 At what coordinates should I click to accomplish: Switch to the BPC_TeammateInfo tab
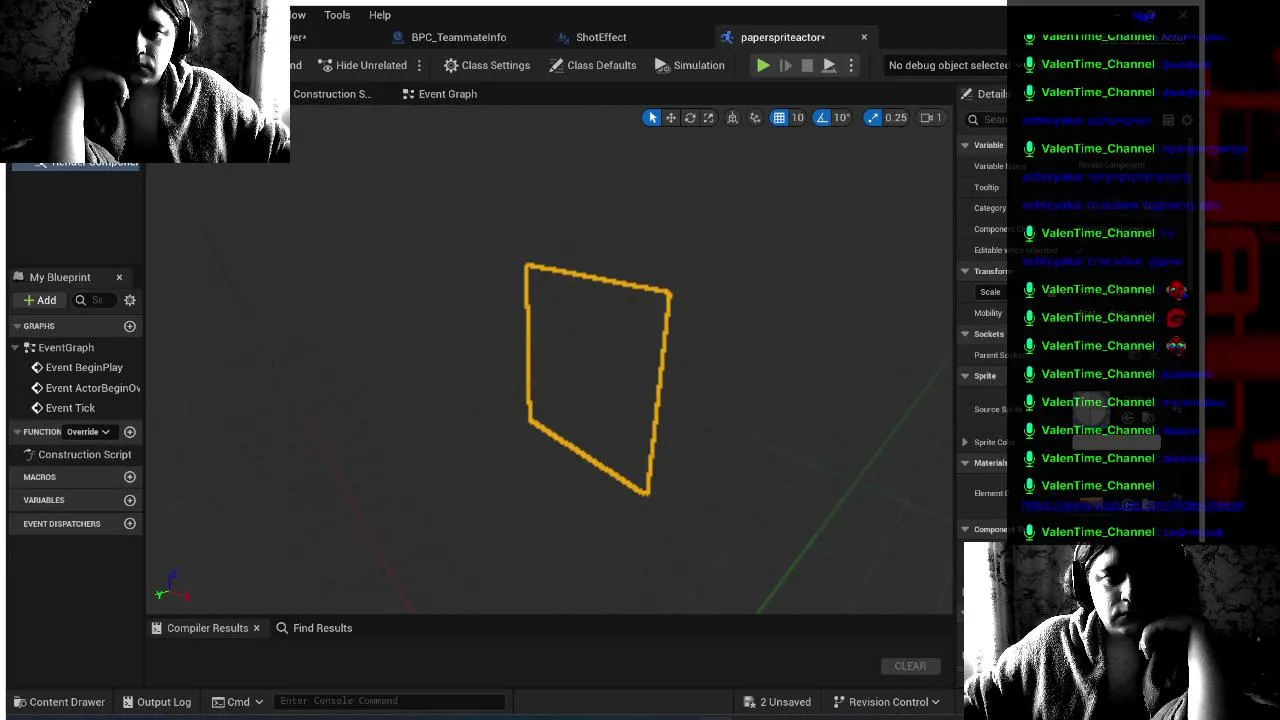coord(449,37)
